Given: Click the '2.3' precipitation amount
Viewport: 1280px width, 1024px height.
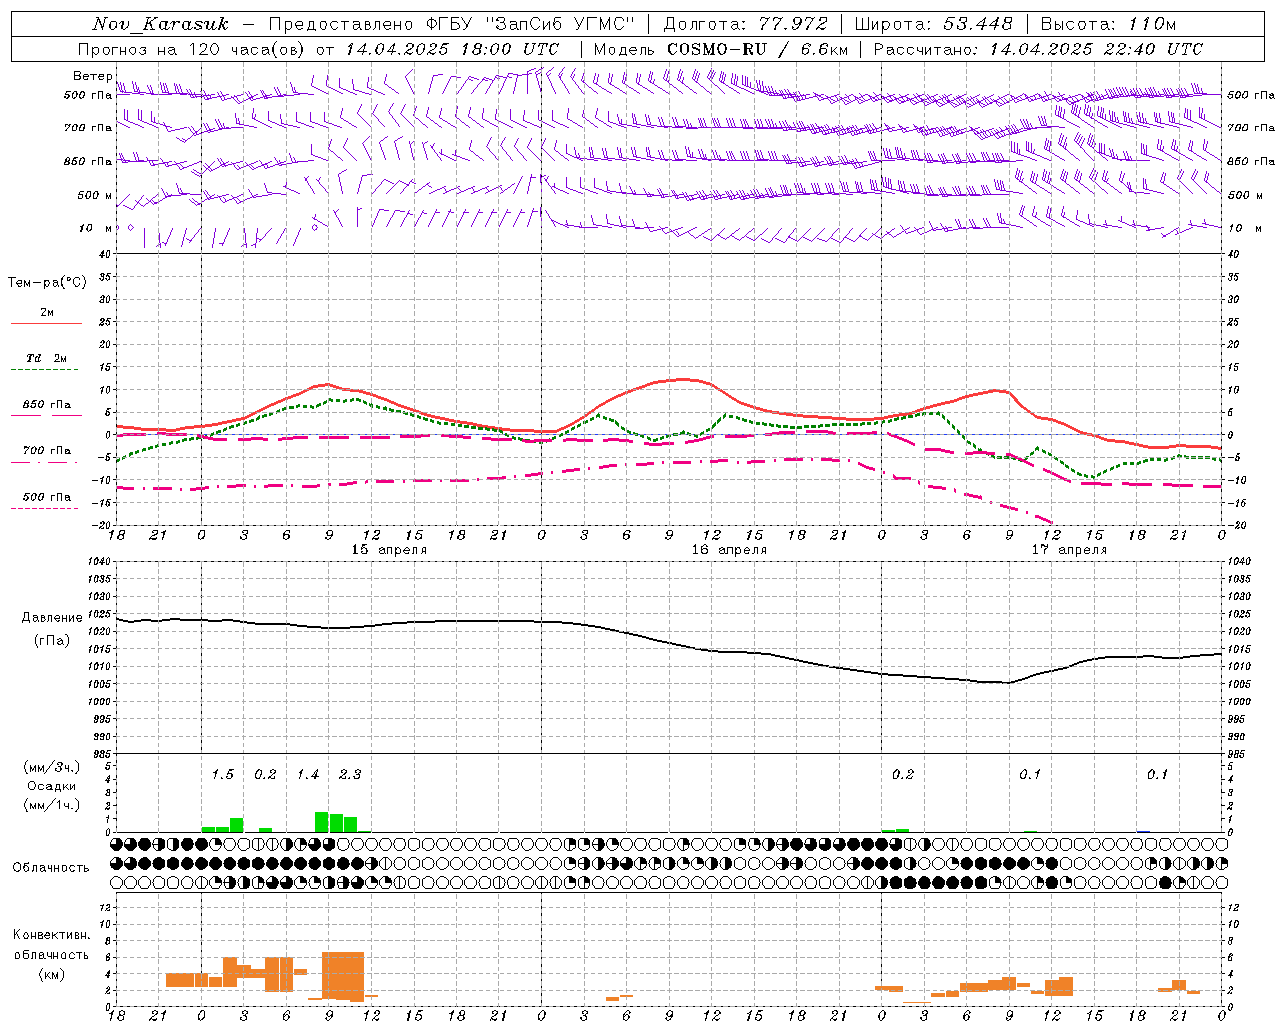Looking at the screenshot, I should pos(350,775).
